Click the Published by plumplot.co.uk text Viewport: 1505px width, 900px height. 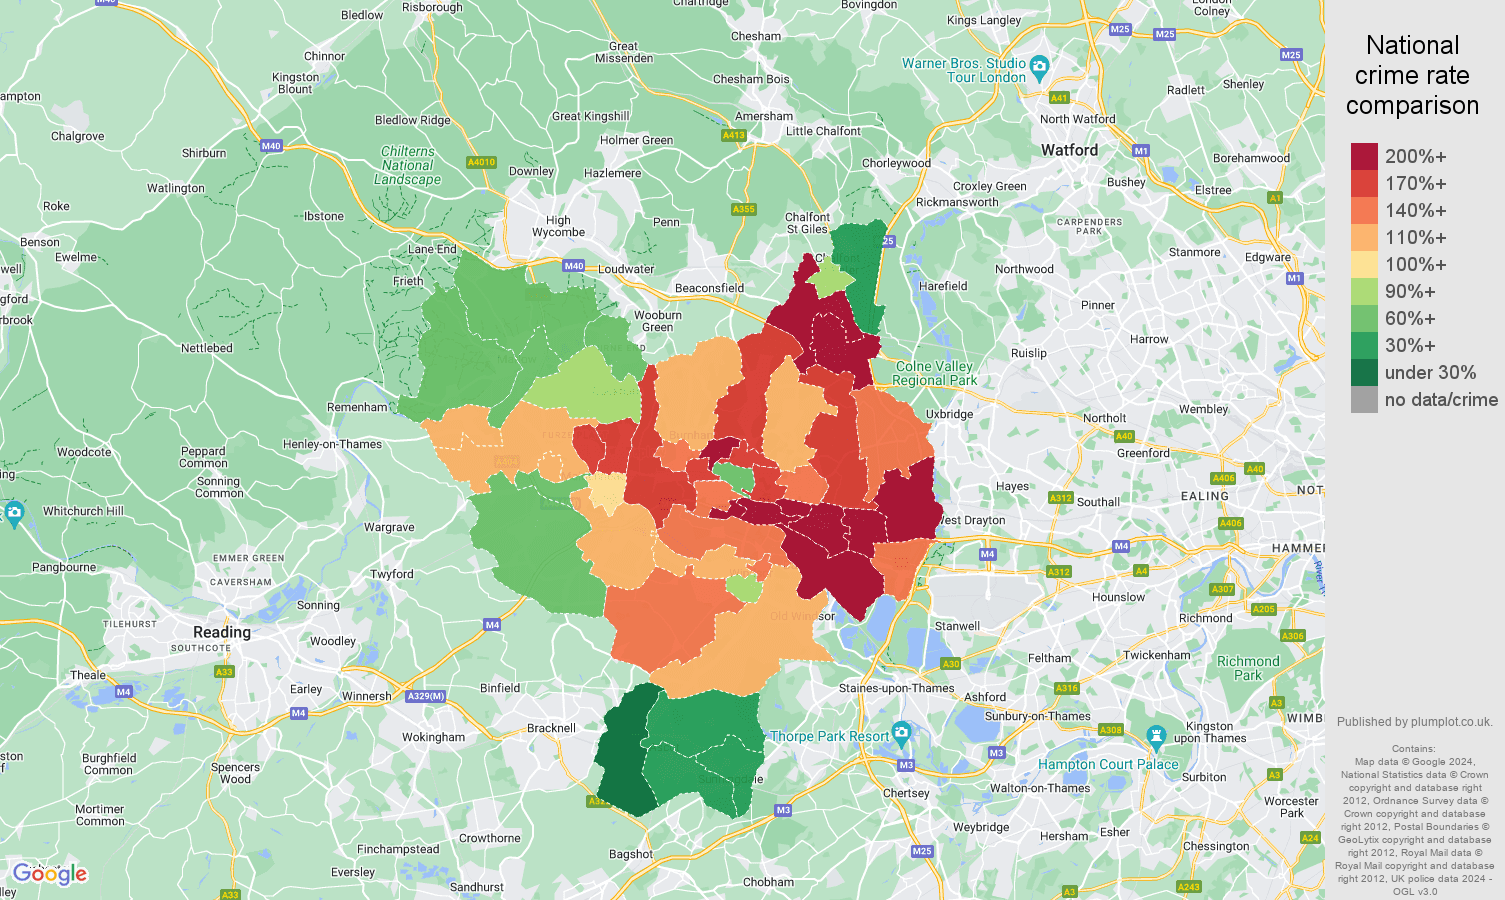pyautogui.click(x=1414, y=721)
